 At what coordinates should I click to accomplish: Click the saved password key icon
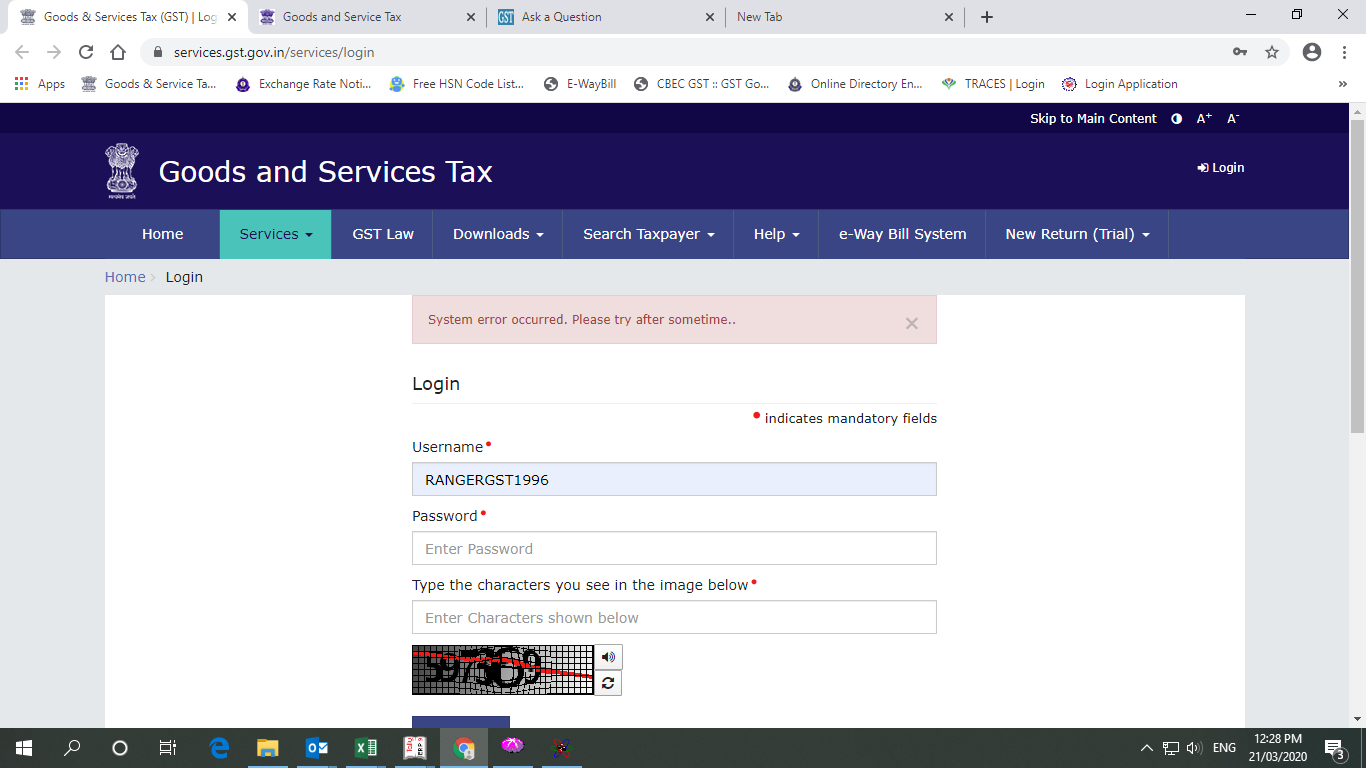[x=1240, y=52]
